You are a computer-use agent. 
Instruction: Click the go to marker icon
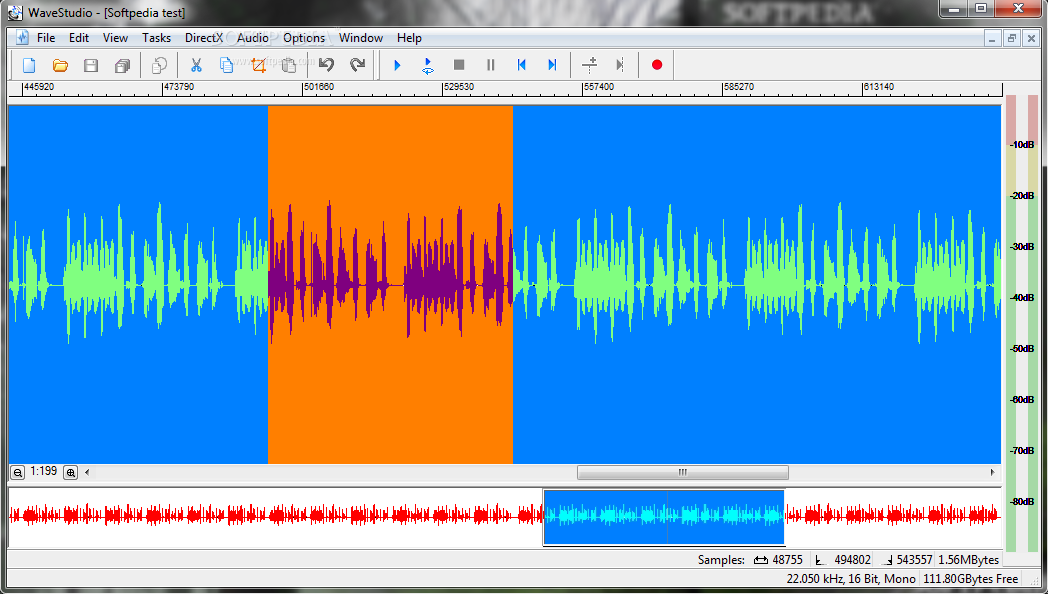(620, 65)
